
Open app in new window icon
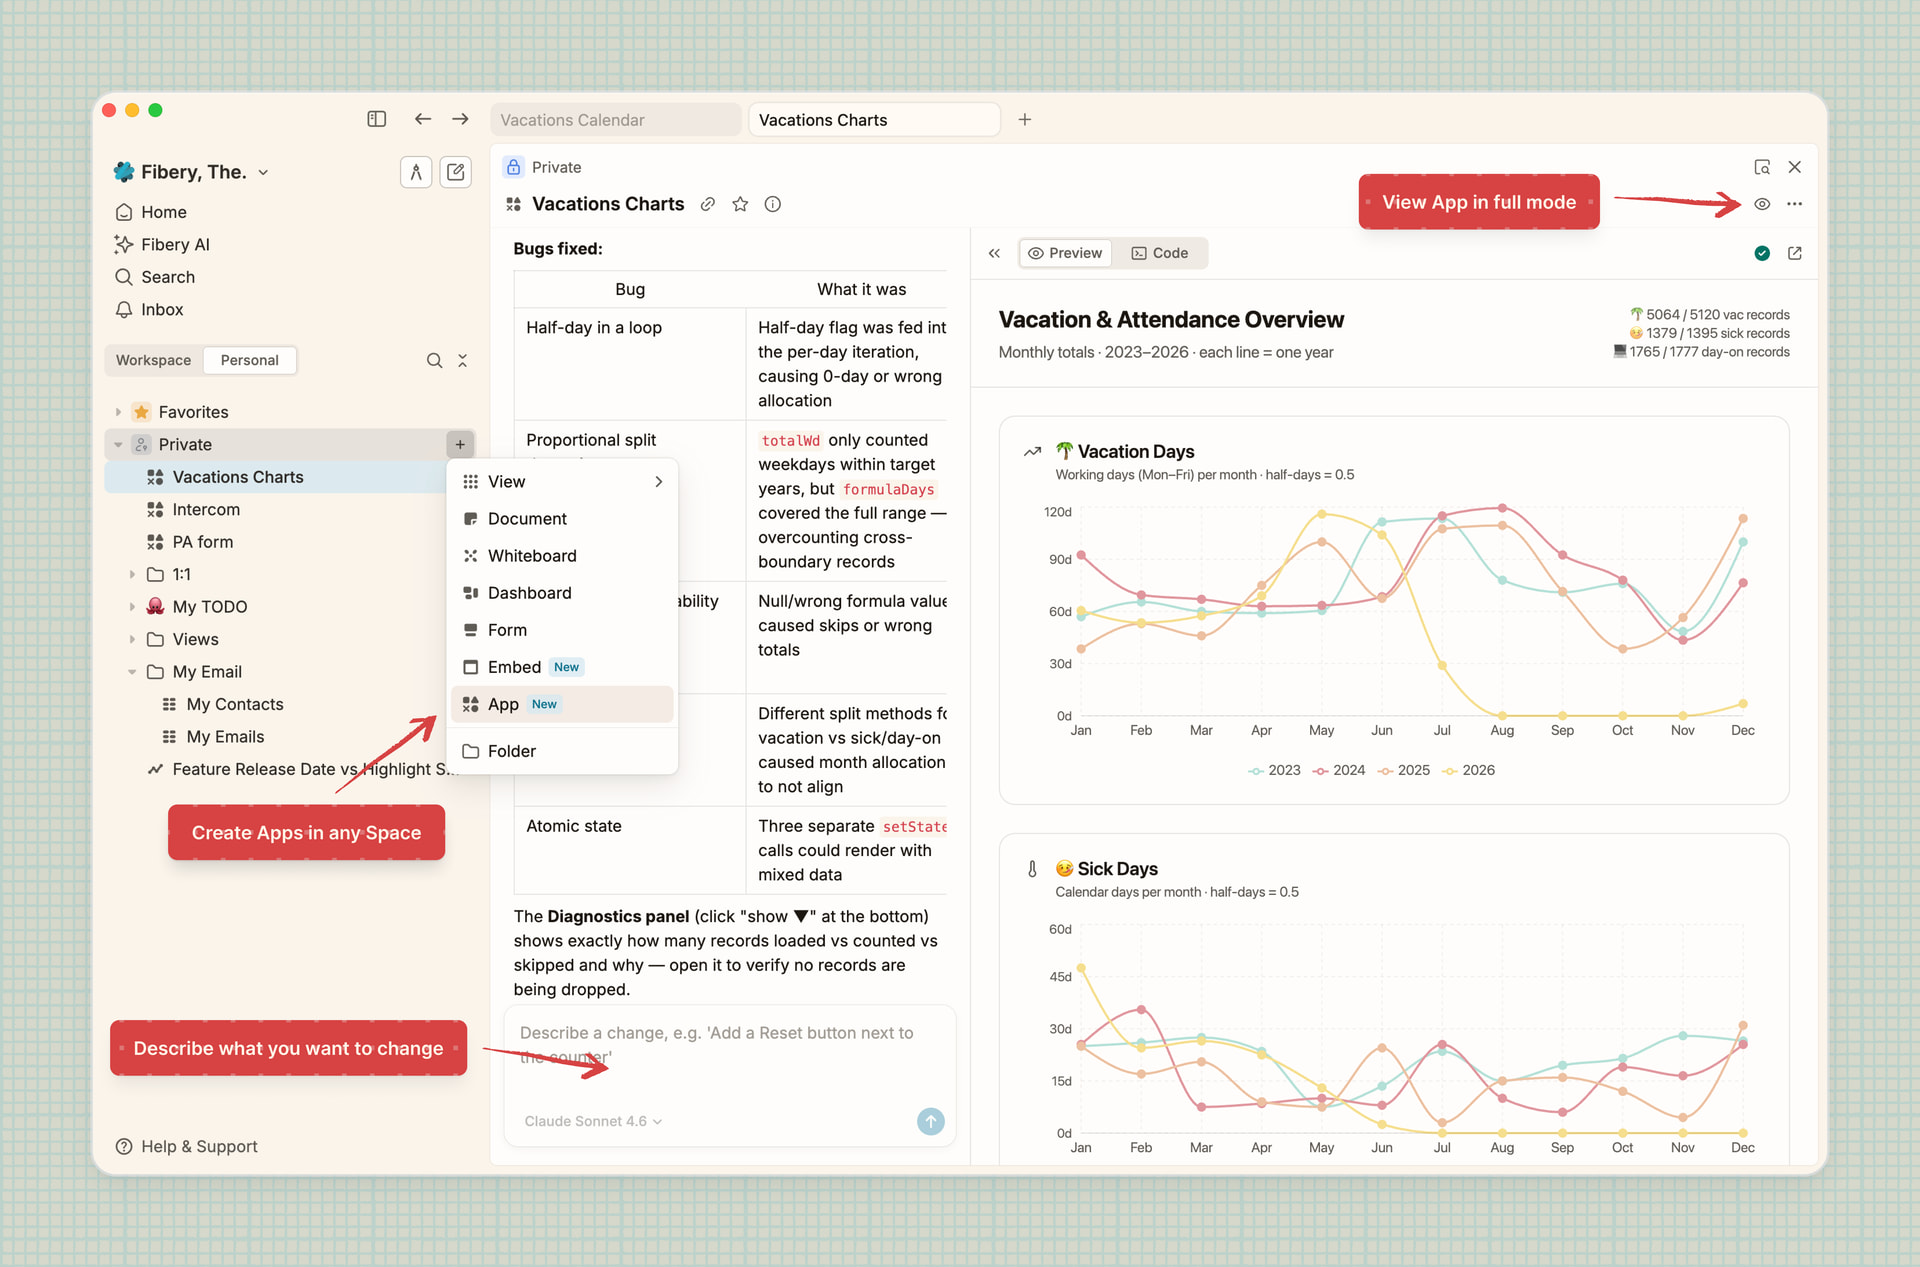[1795, 253]
